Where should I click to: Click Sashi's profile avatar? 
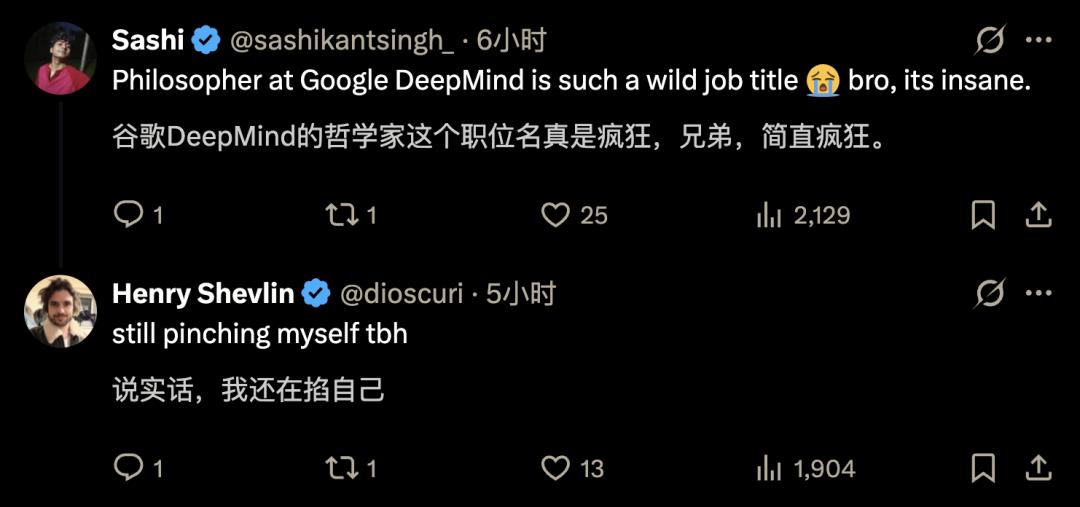tap(60, 58)
